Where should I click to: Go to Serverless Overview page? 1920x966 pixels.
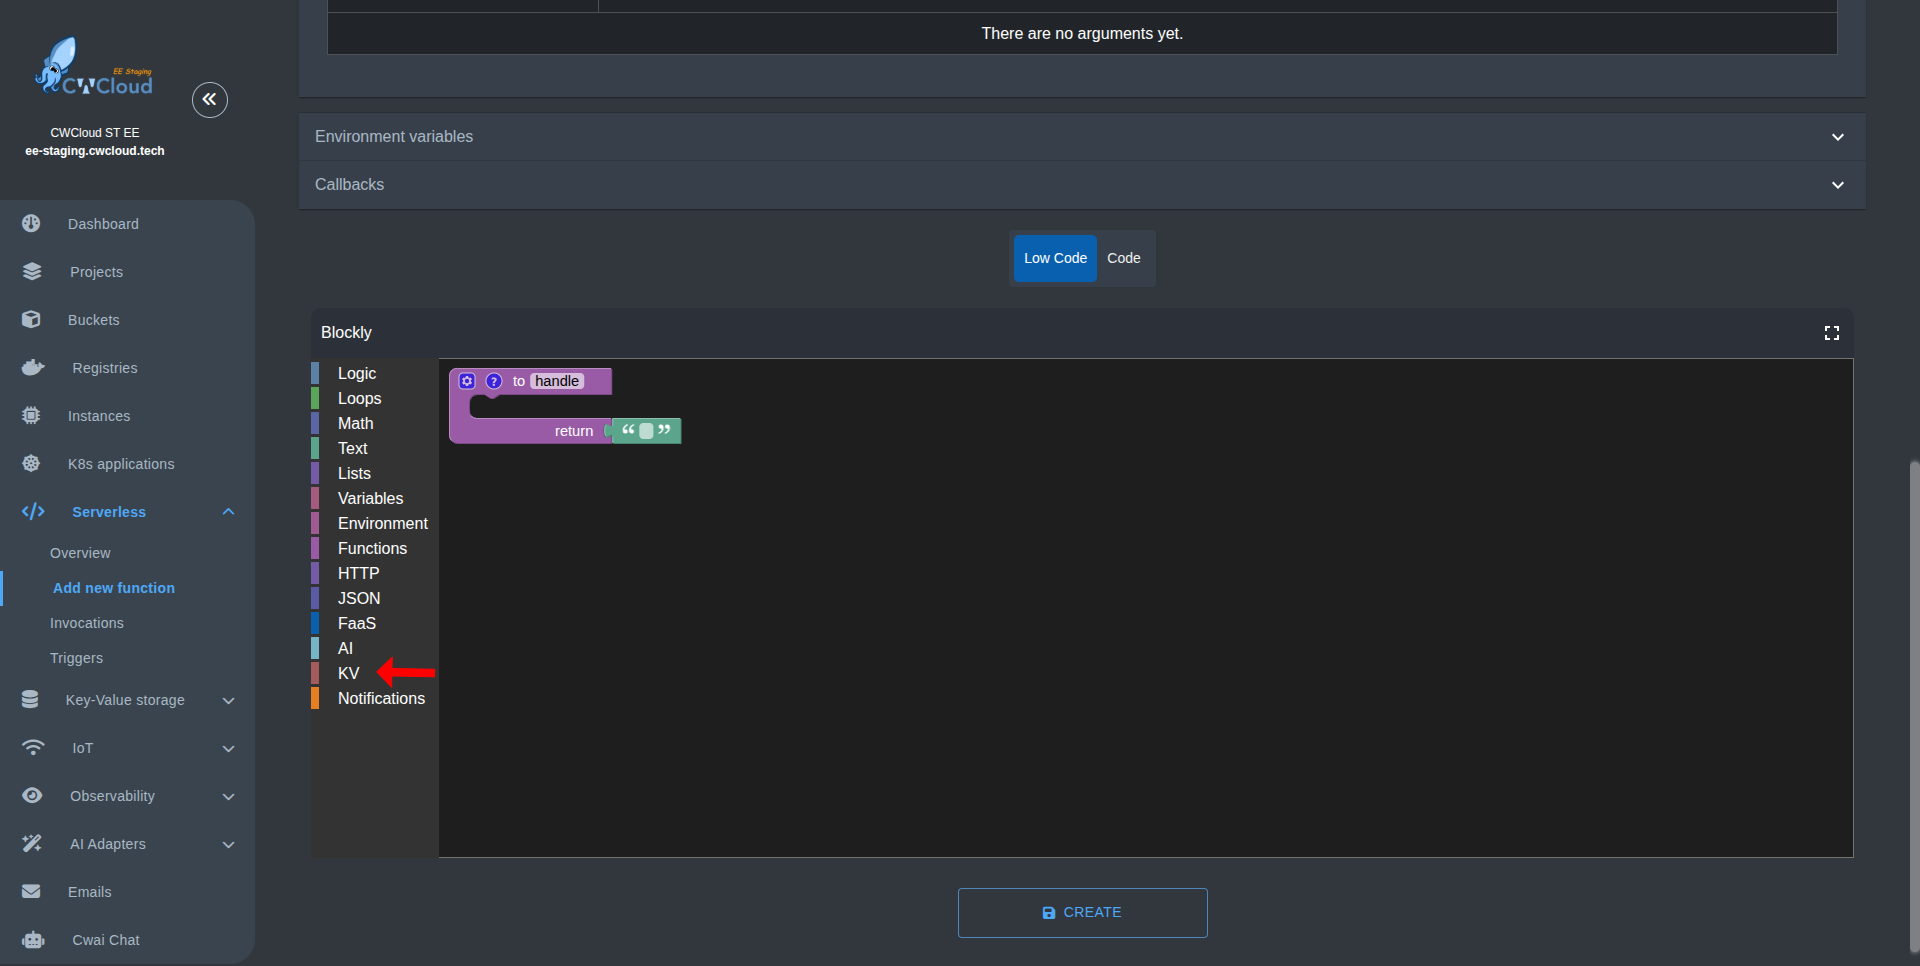click(80, 553)
